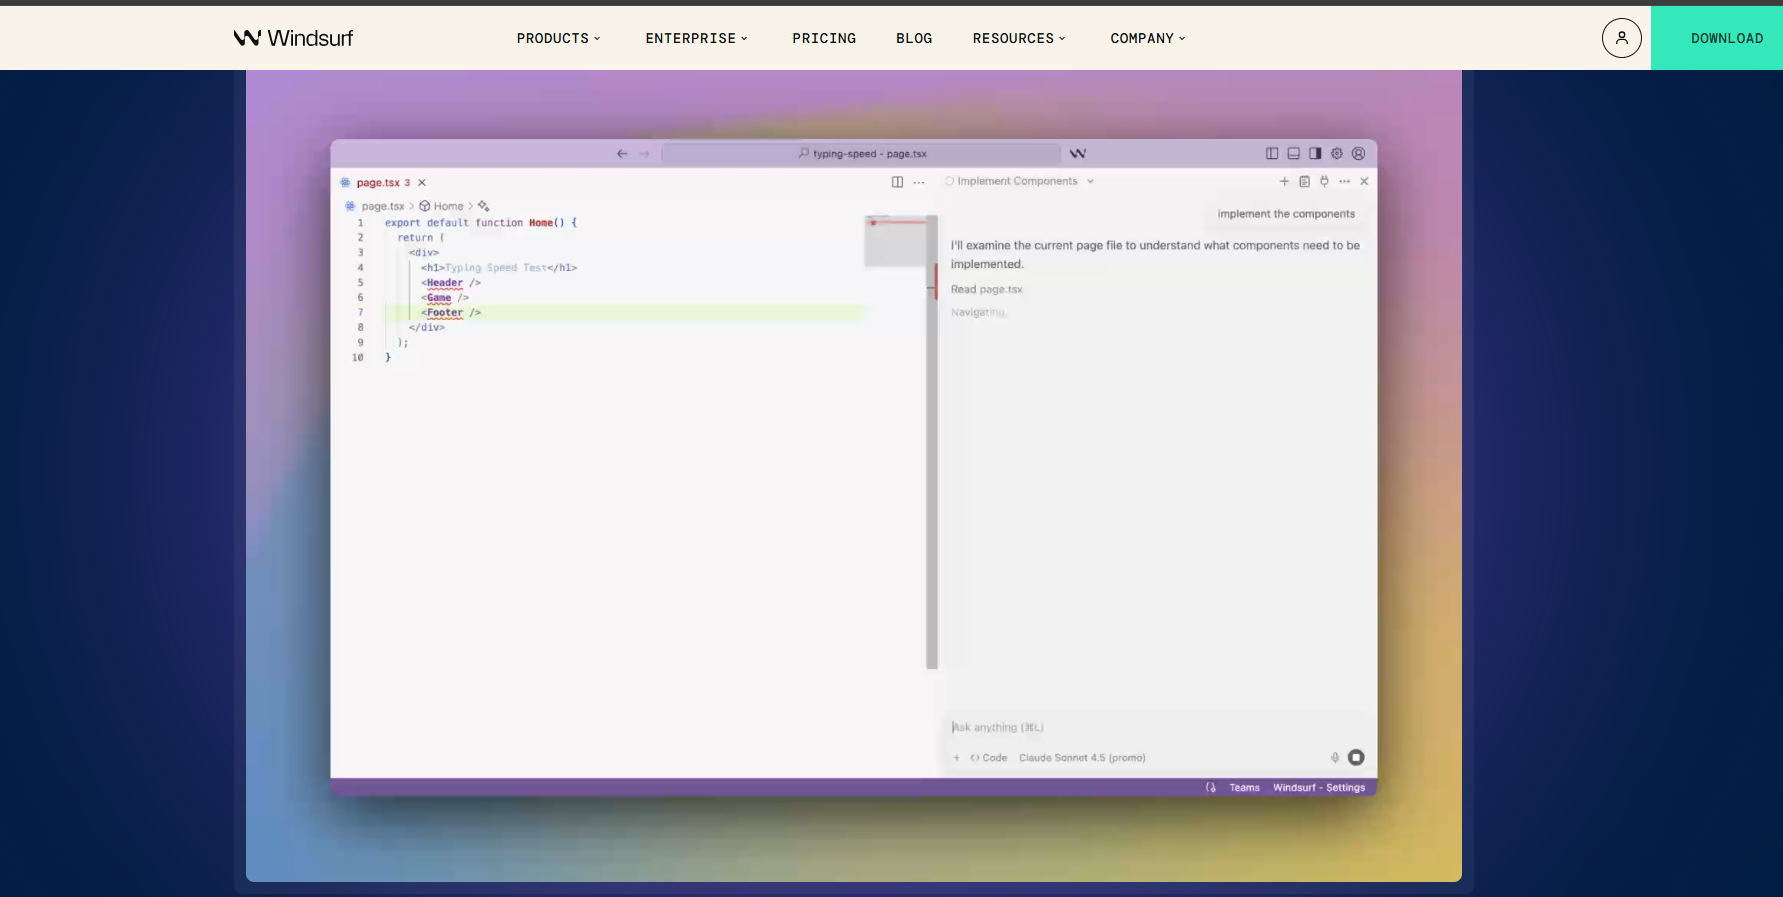Click the forward arrow in editor title bar
This screenshot has width=1783, height=897.
(645, 154)
